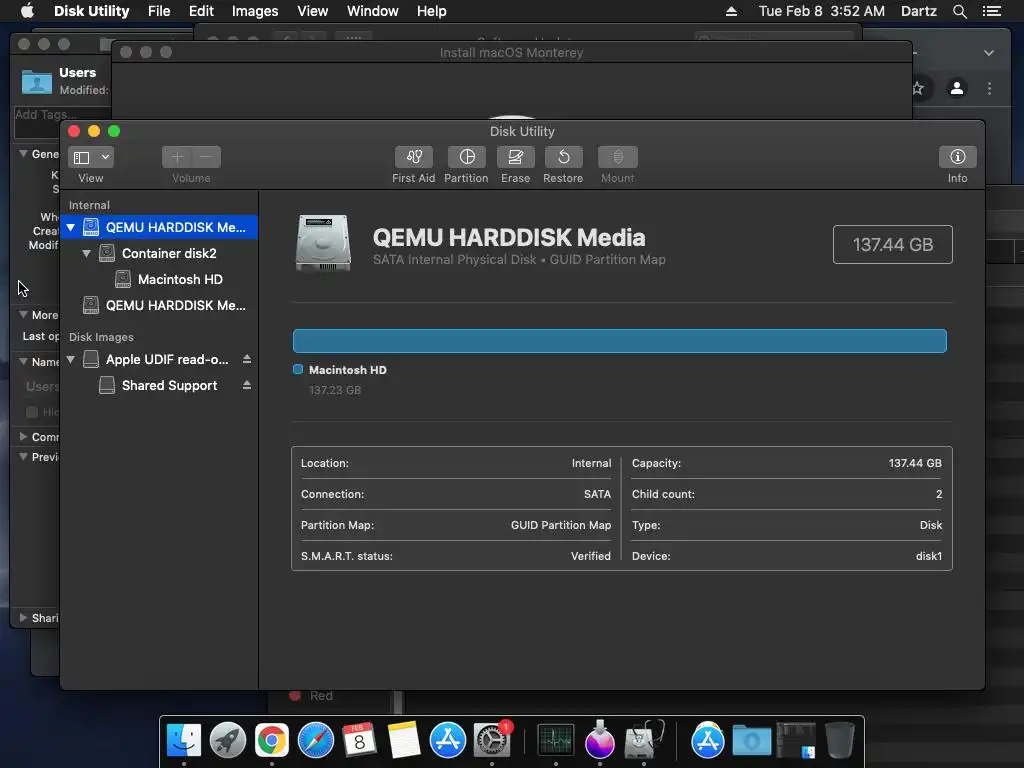The image size is (1024, 768).
Task: Click the eject icon in menu bar
Action: 731,11
